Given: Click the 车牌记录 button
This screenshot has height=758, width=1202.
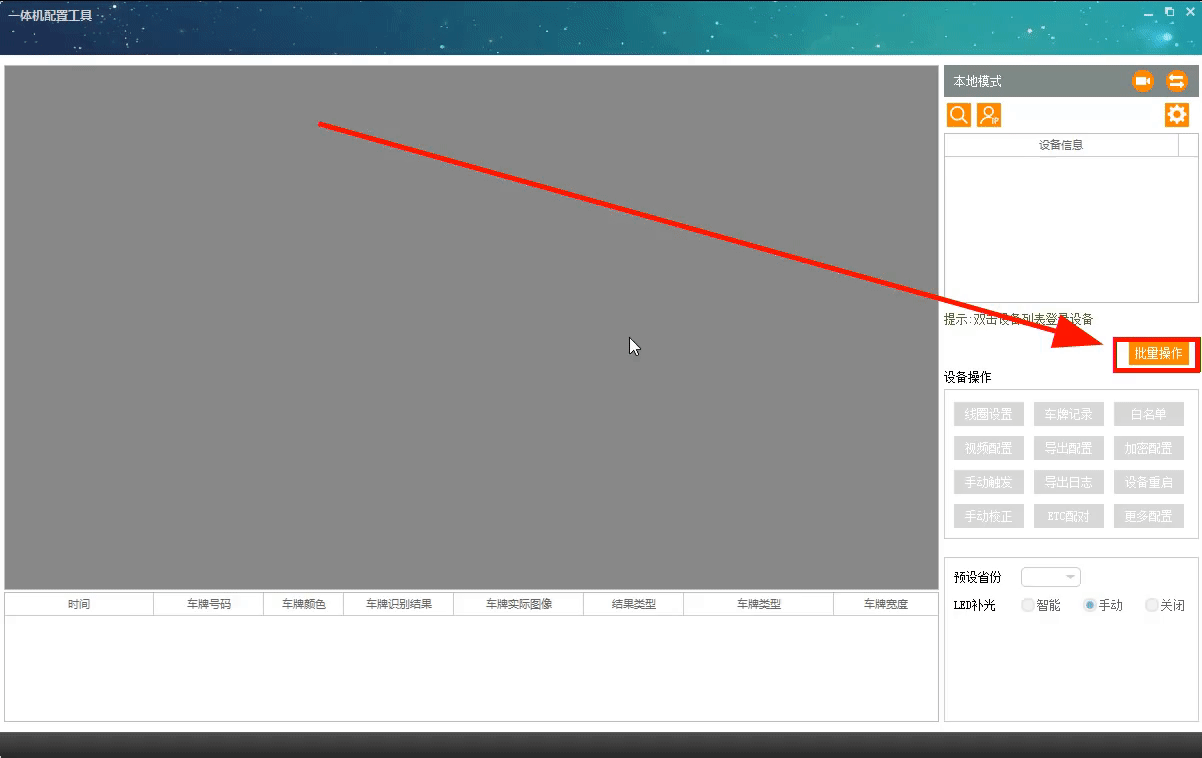Looking at the screenshot, I should [x=1068, y=414].
